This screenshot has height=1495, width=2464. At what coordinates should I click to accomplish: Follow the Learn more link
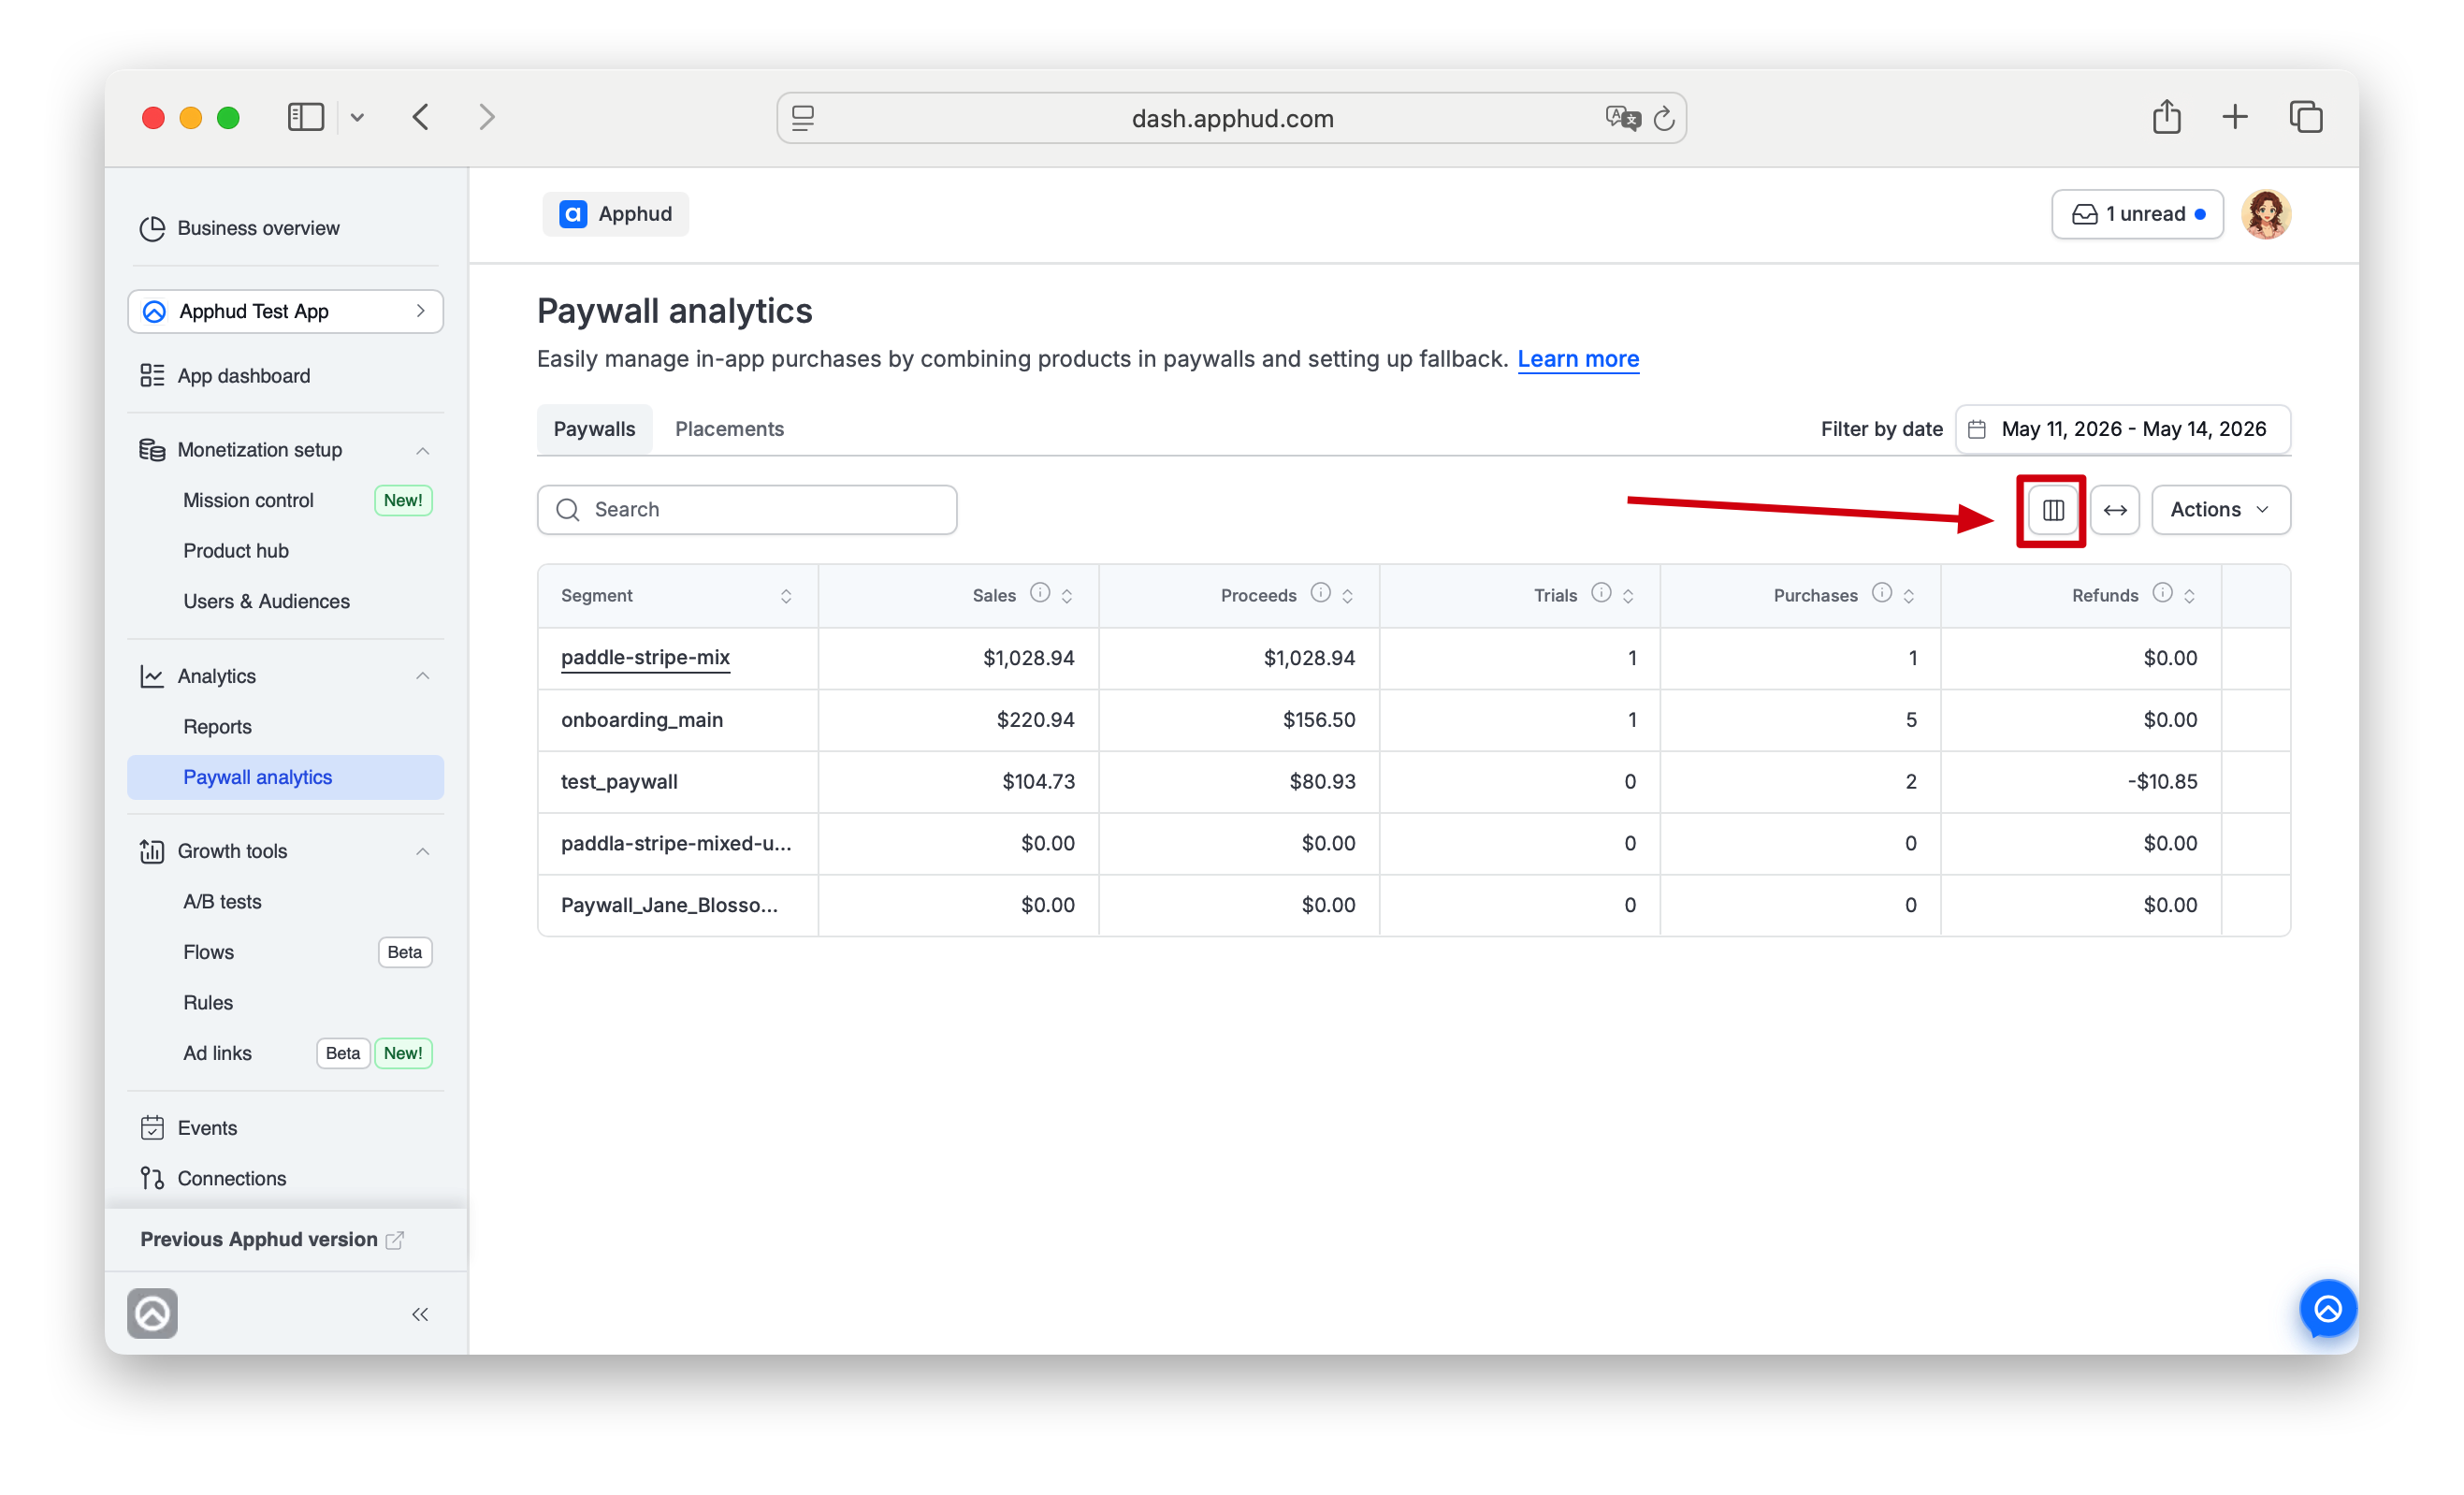tap(1578, 359)
